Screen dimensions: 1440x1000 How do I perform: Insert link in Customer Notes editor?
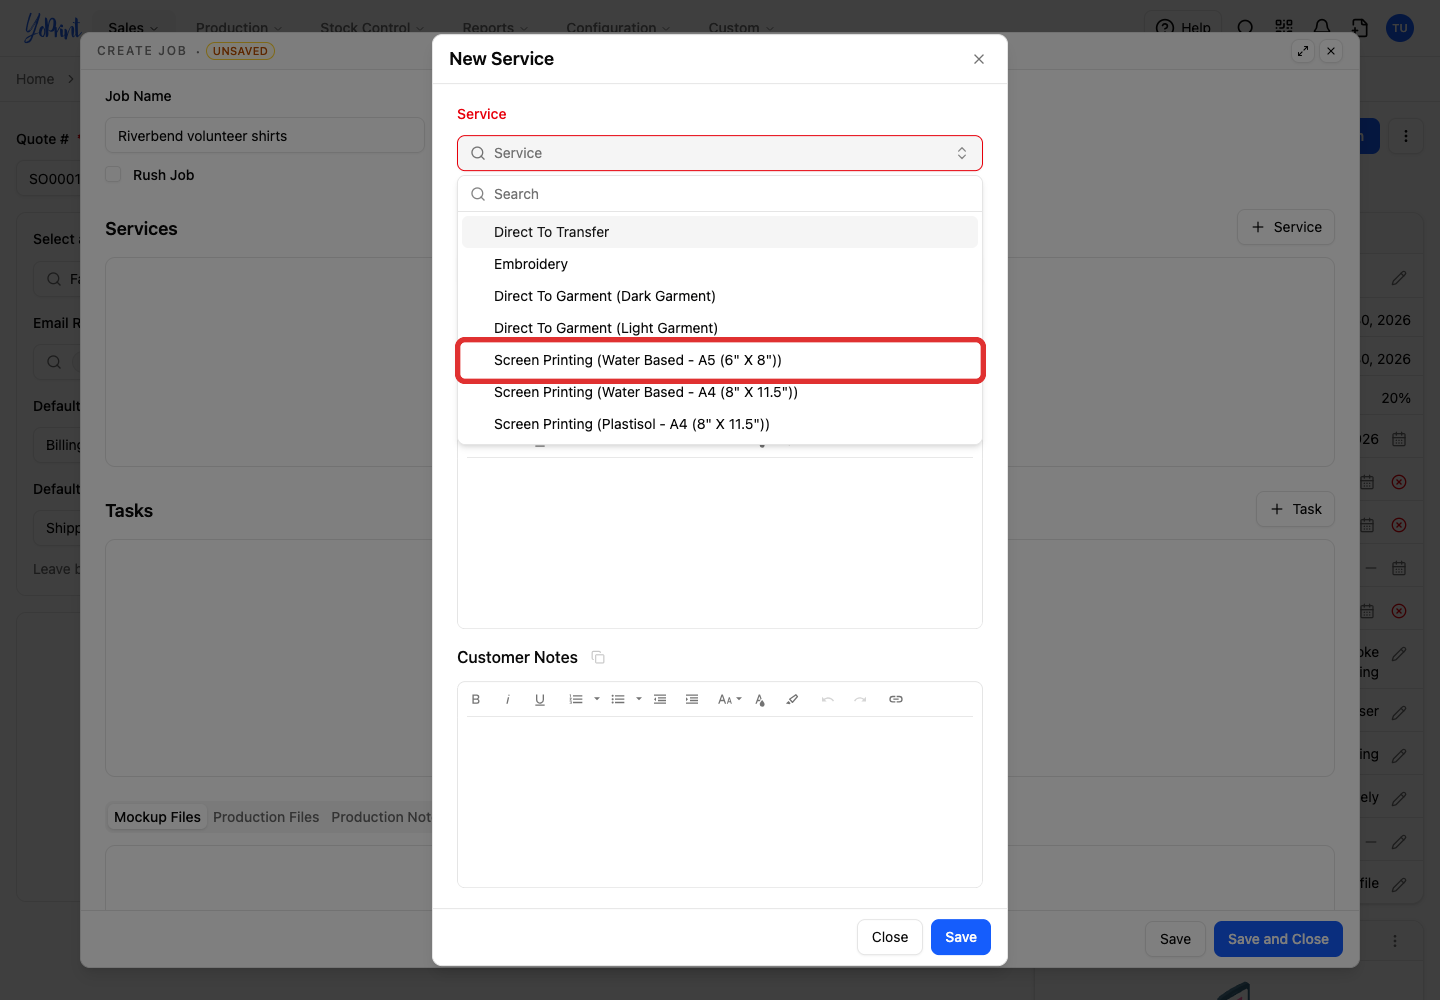pyautogui.click(x=896, y=699)
